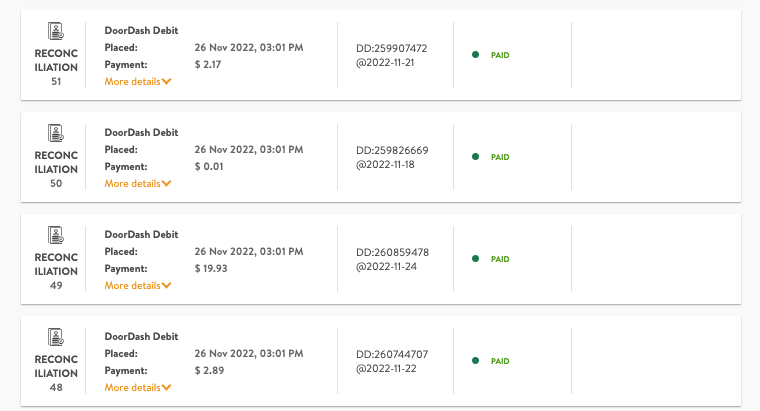
Task: Click the $19.93 payment amount
Action: tap(211, 268)
